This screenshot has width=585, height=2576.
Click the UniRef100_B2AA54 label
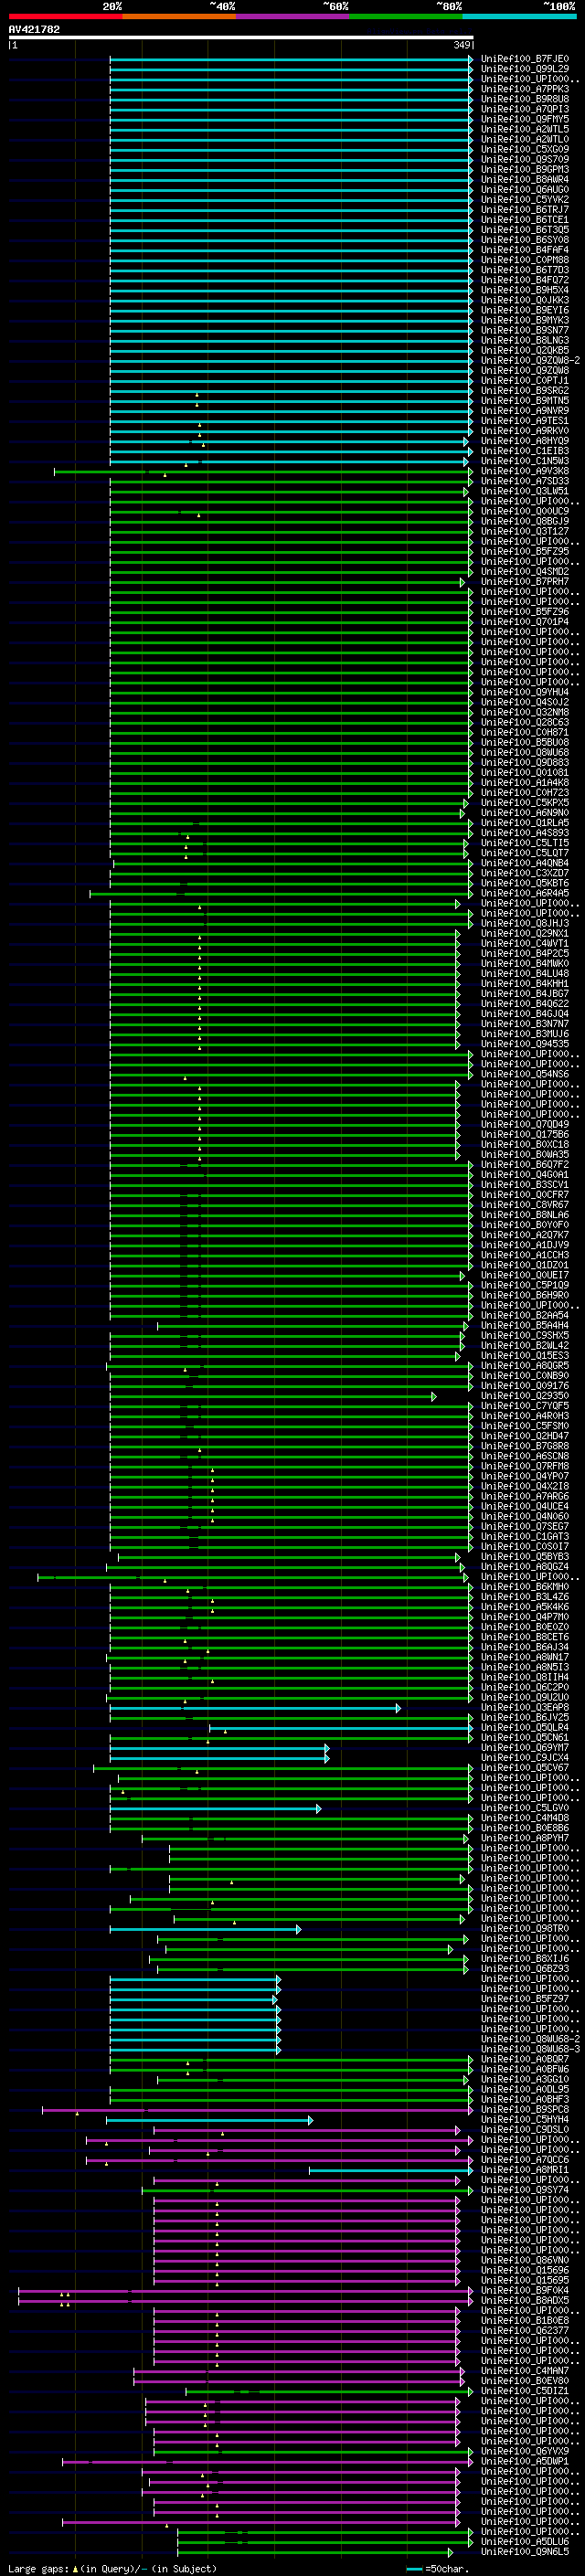pos(525,1315)
